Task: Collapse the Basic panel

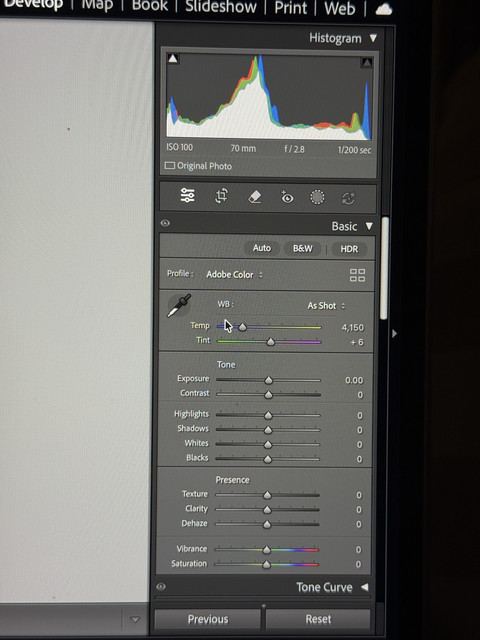Action: point(369,226)
